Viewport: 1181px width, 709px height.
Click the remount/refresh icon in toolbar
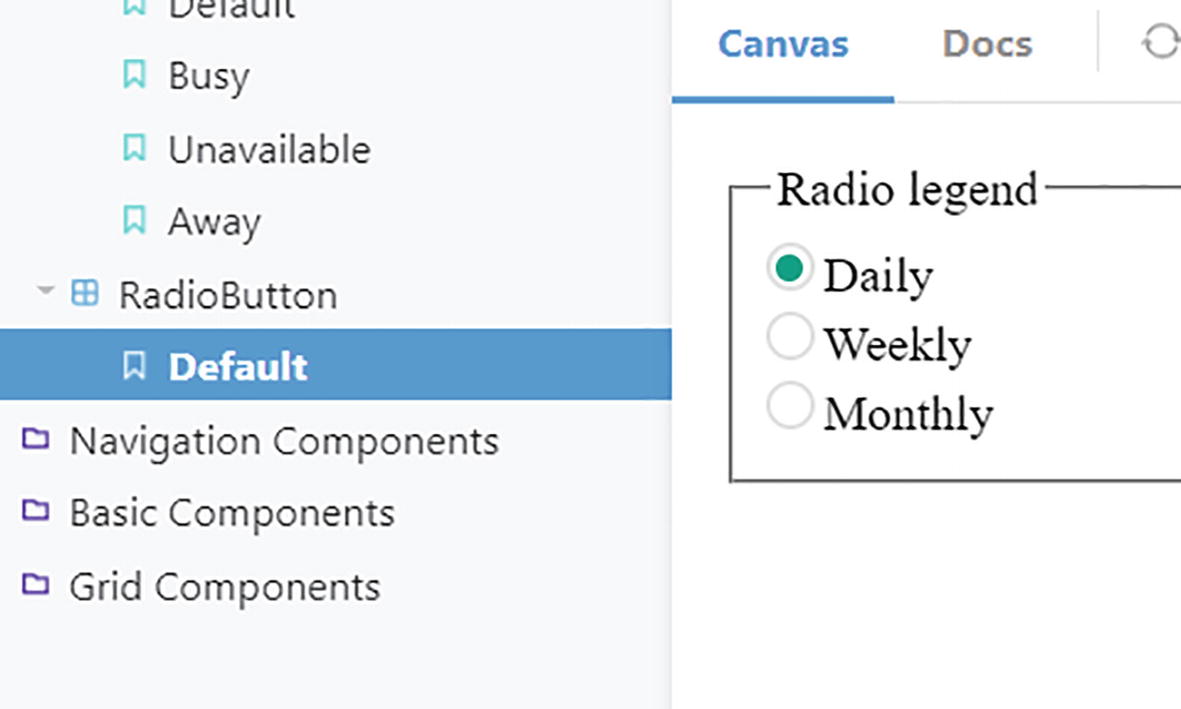click(1161, 43)
